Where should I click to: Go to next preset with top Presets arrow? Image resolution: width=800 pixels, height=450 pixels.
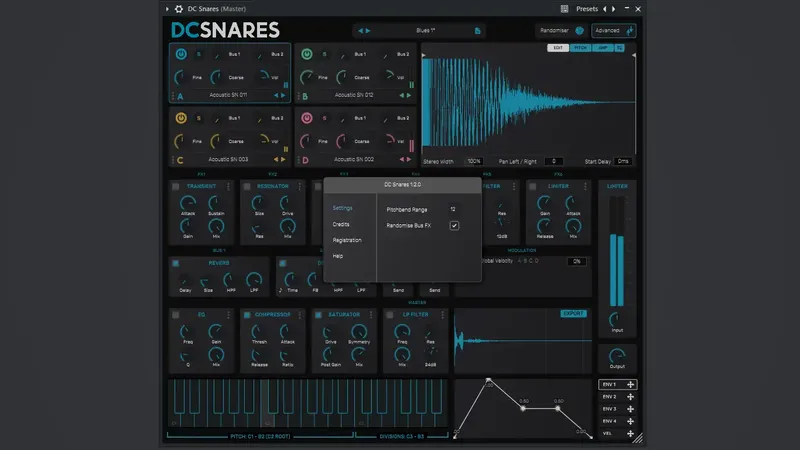(614, 9)
